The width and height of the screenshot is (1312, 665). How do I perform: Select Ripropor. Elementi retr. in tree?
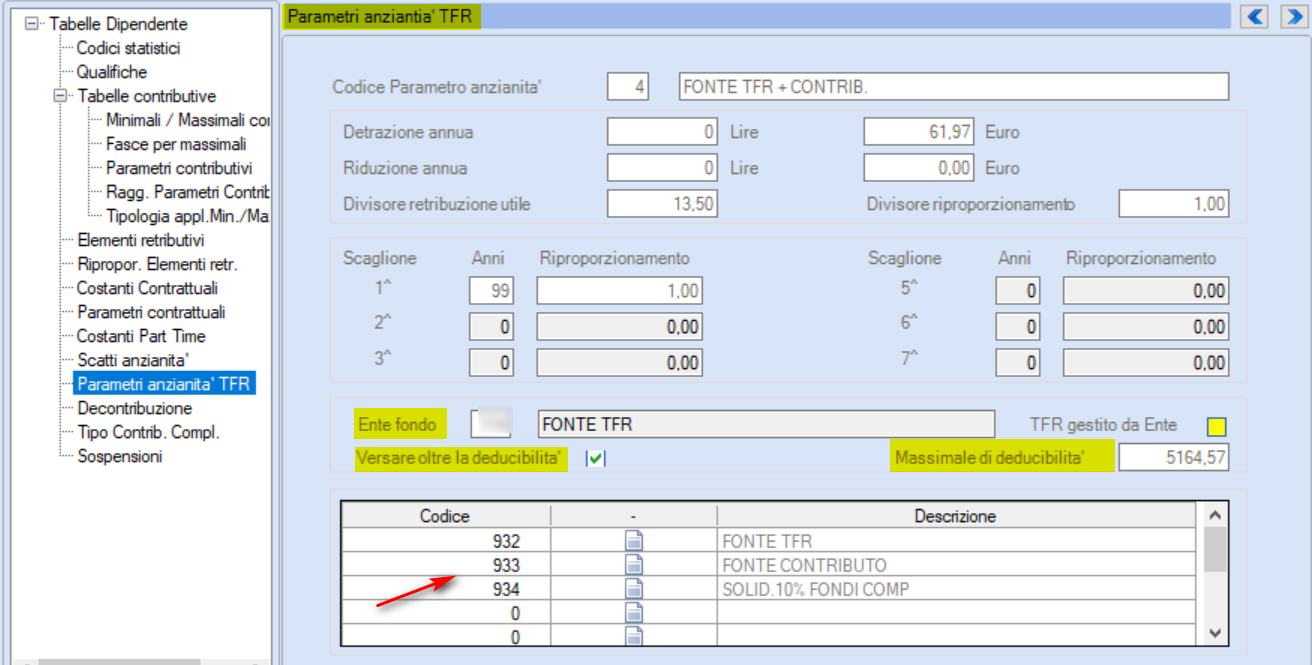pos(157,264)
